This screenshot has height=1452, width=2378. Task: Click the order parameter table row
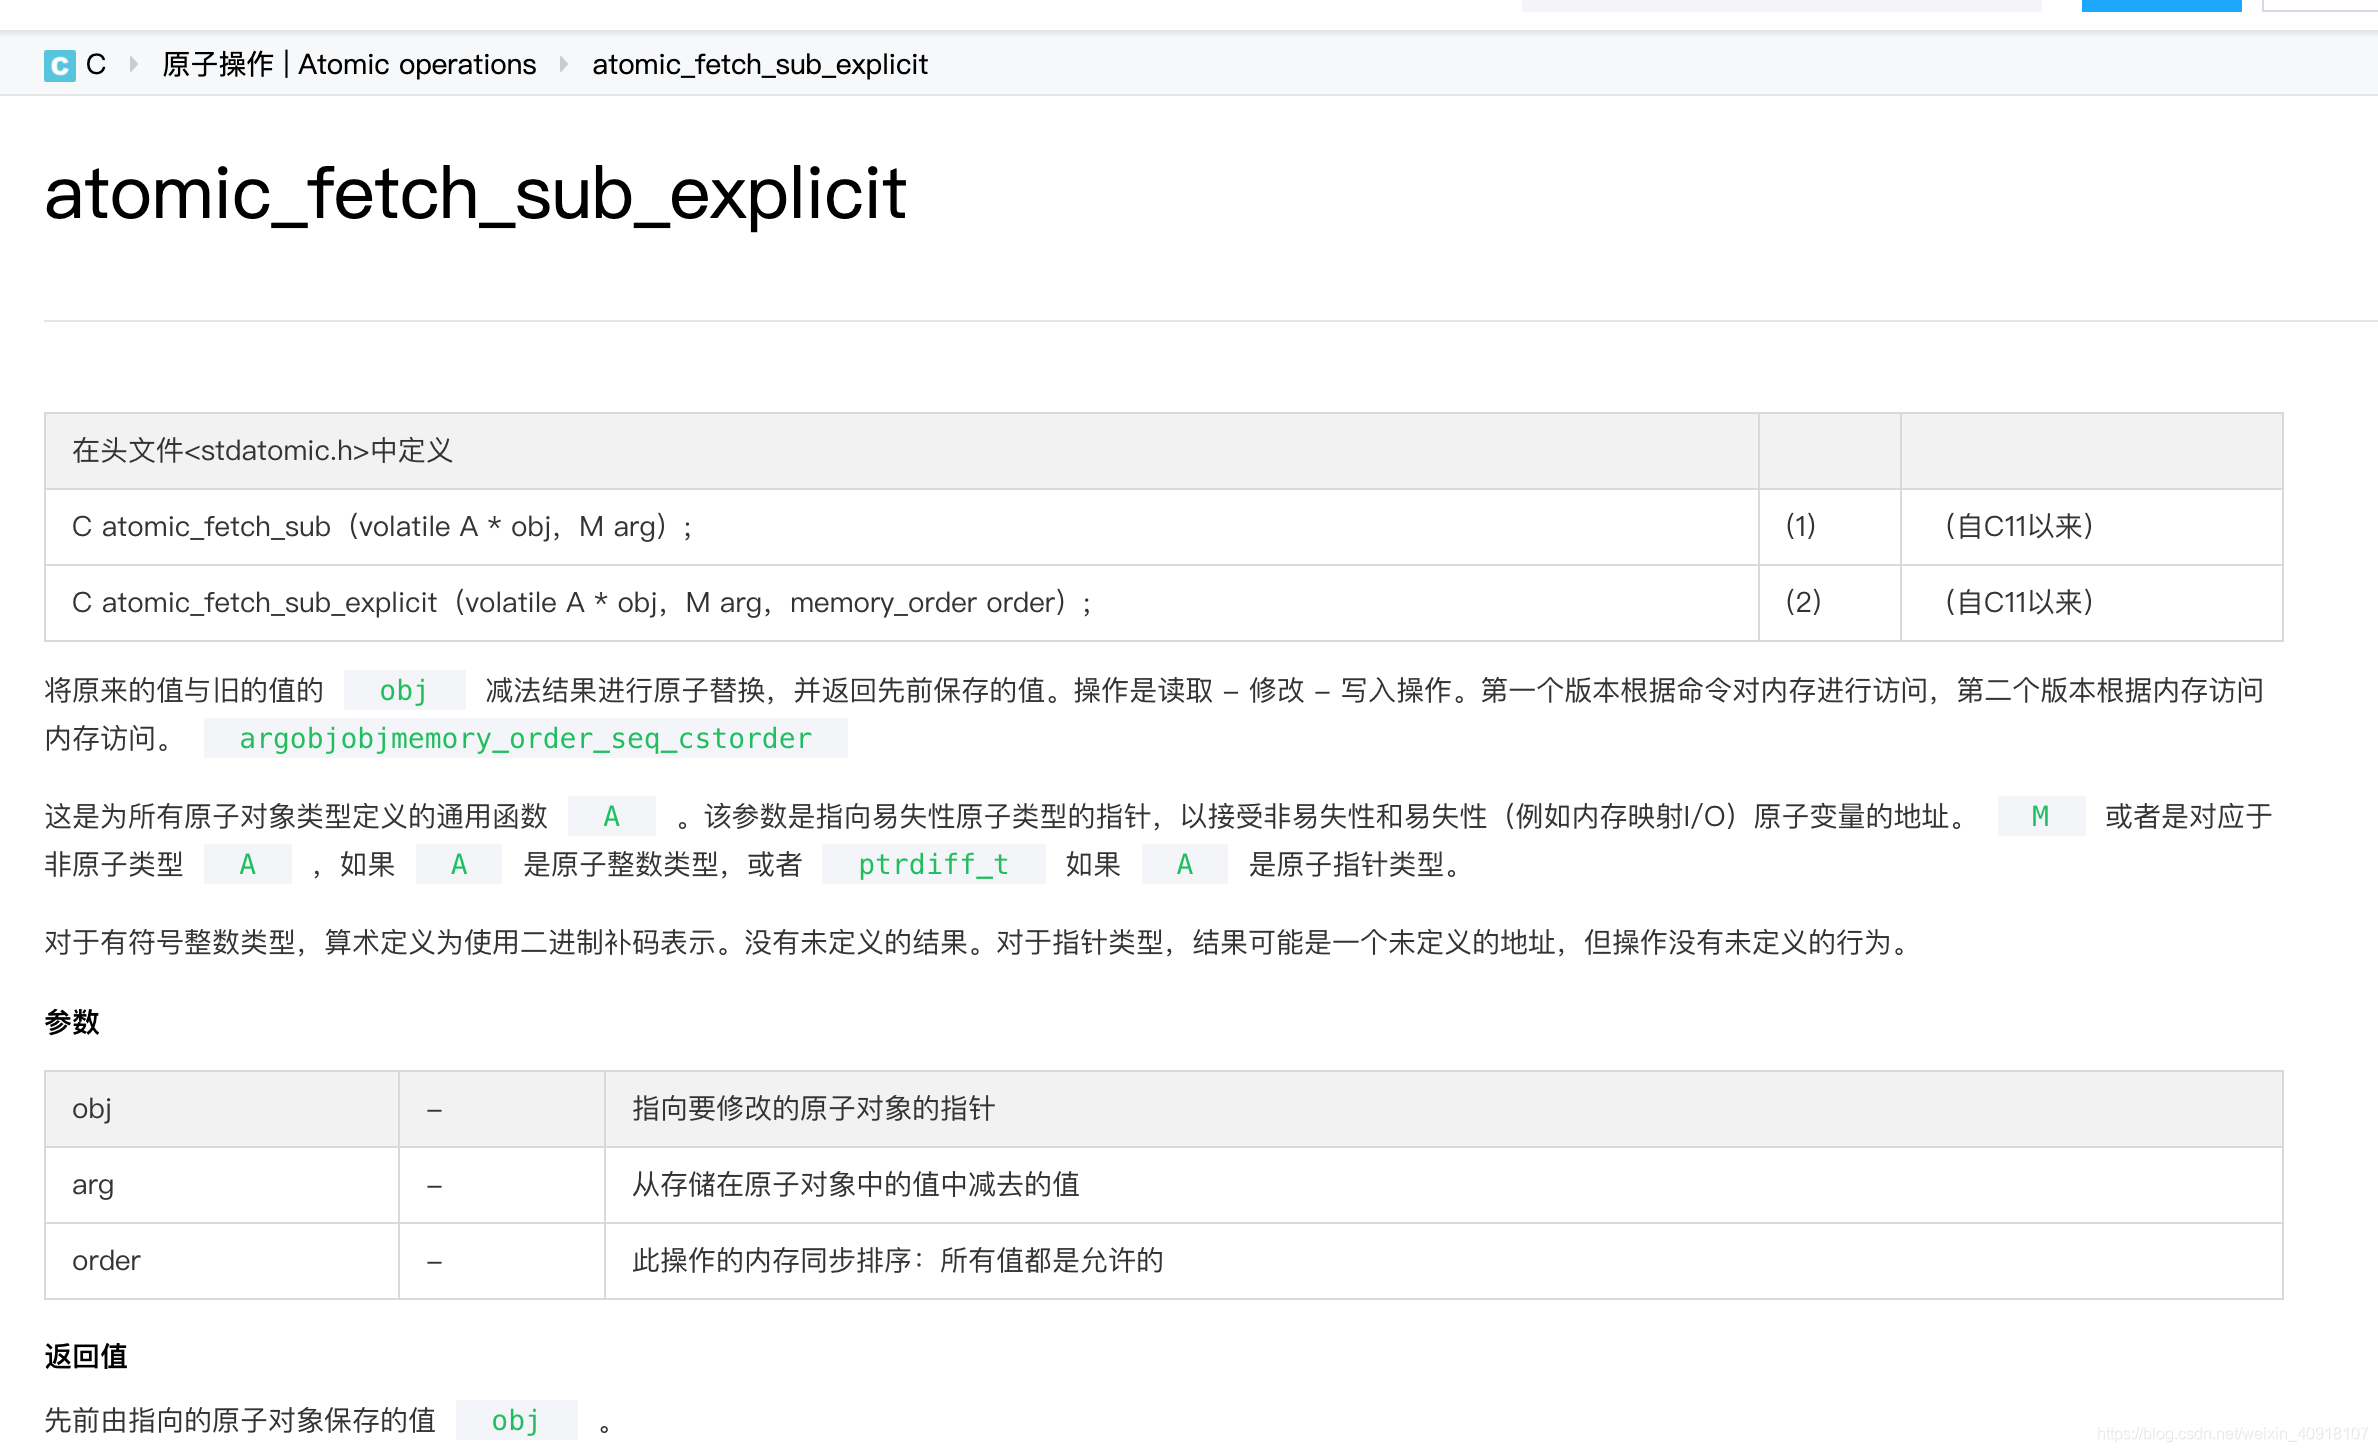click(x=897, y=1261)
